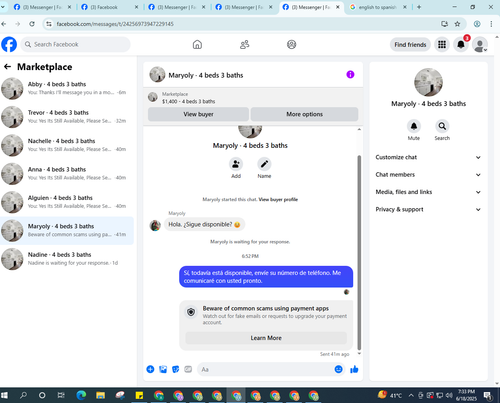500x403 pixels.
Task: Search in conversation with the magnifier icon
Action: (442, 126)
